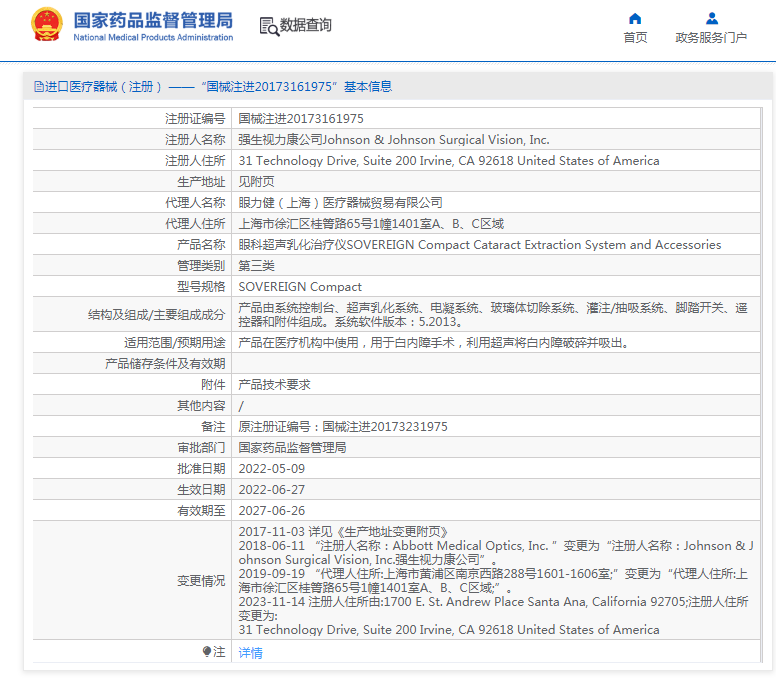Select the 注册证编号 label
Viewport: 776px width, 678px height.
point(195,119)
